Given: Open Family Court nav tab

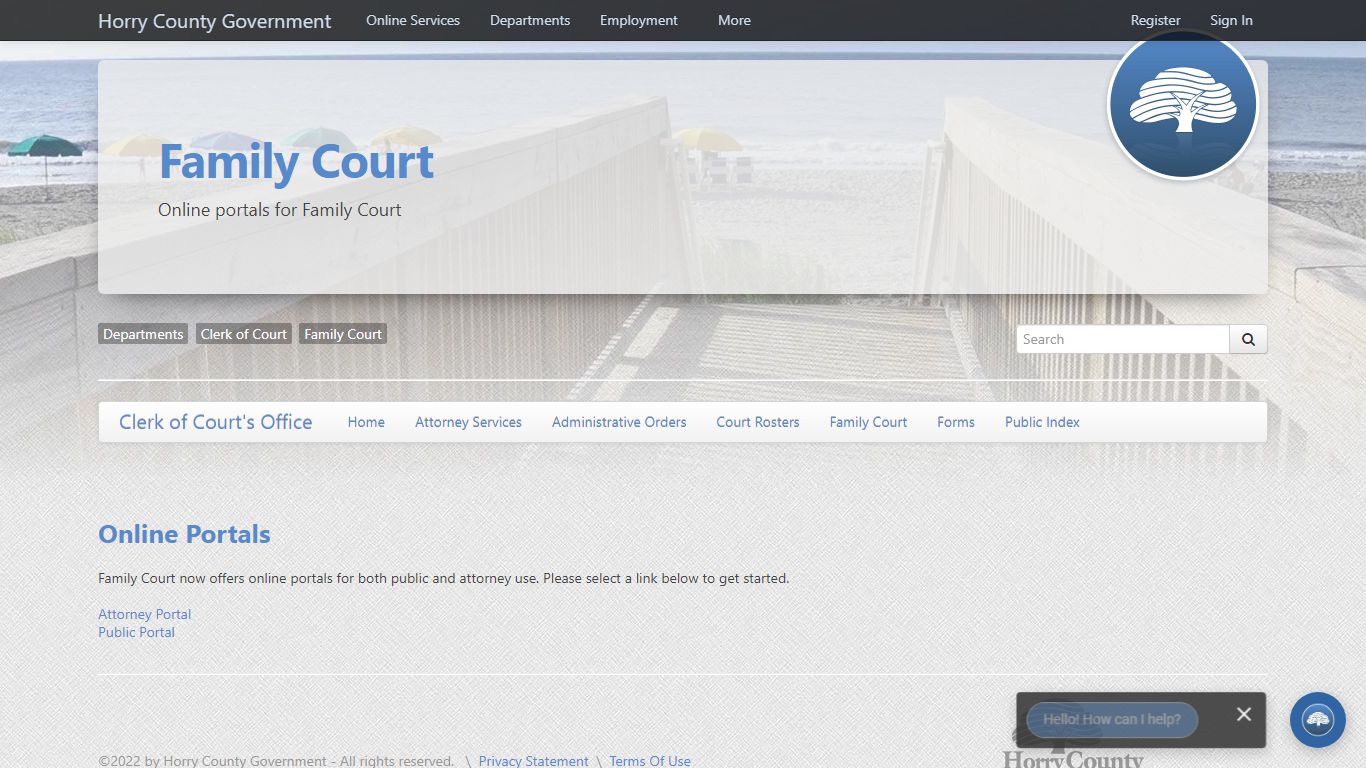Looking at the screenshot, I should pyautogui.click(x=868, y=422).
